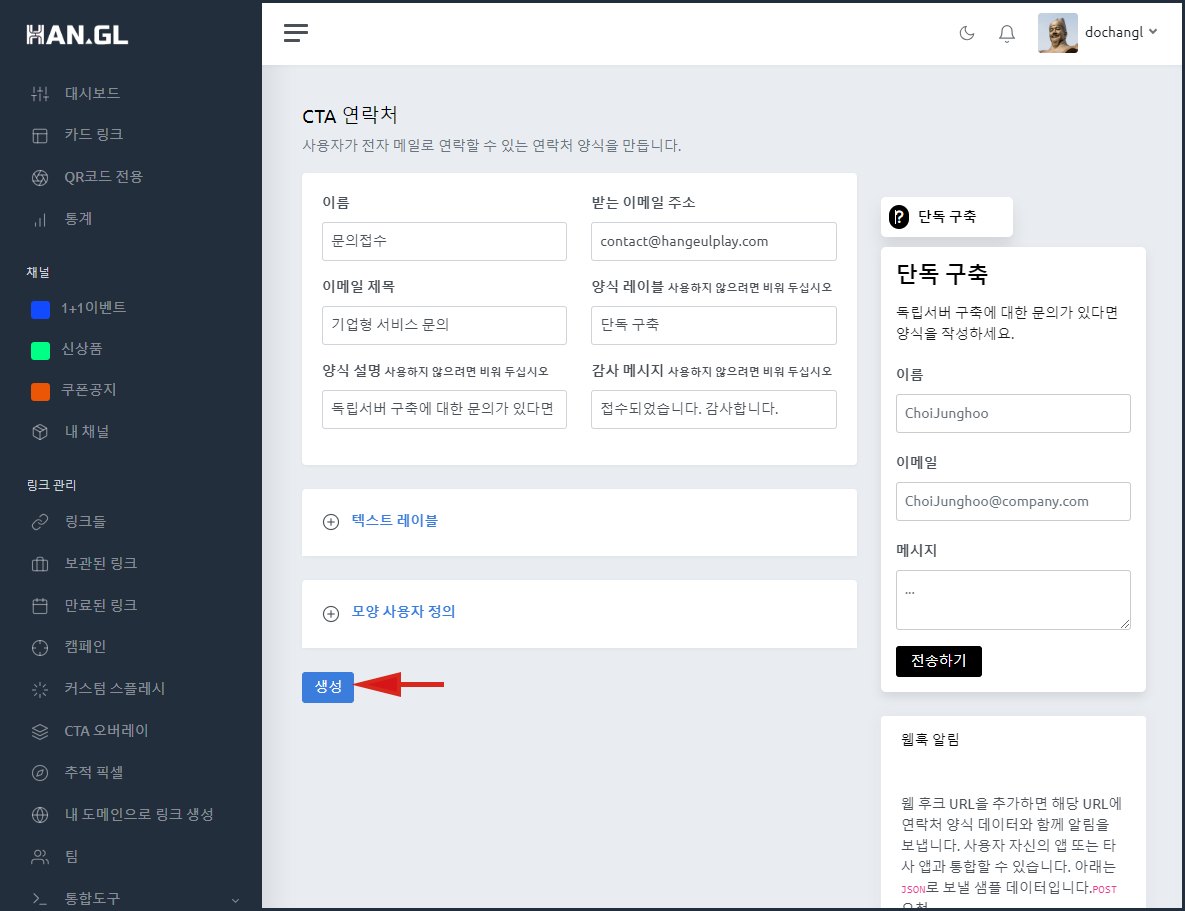Open notifications bell icon
This screenshot has height=911, width=1185.
coord(1007,33)
